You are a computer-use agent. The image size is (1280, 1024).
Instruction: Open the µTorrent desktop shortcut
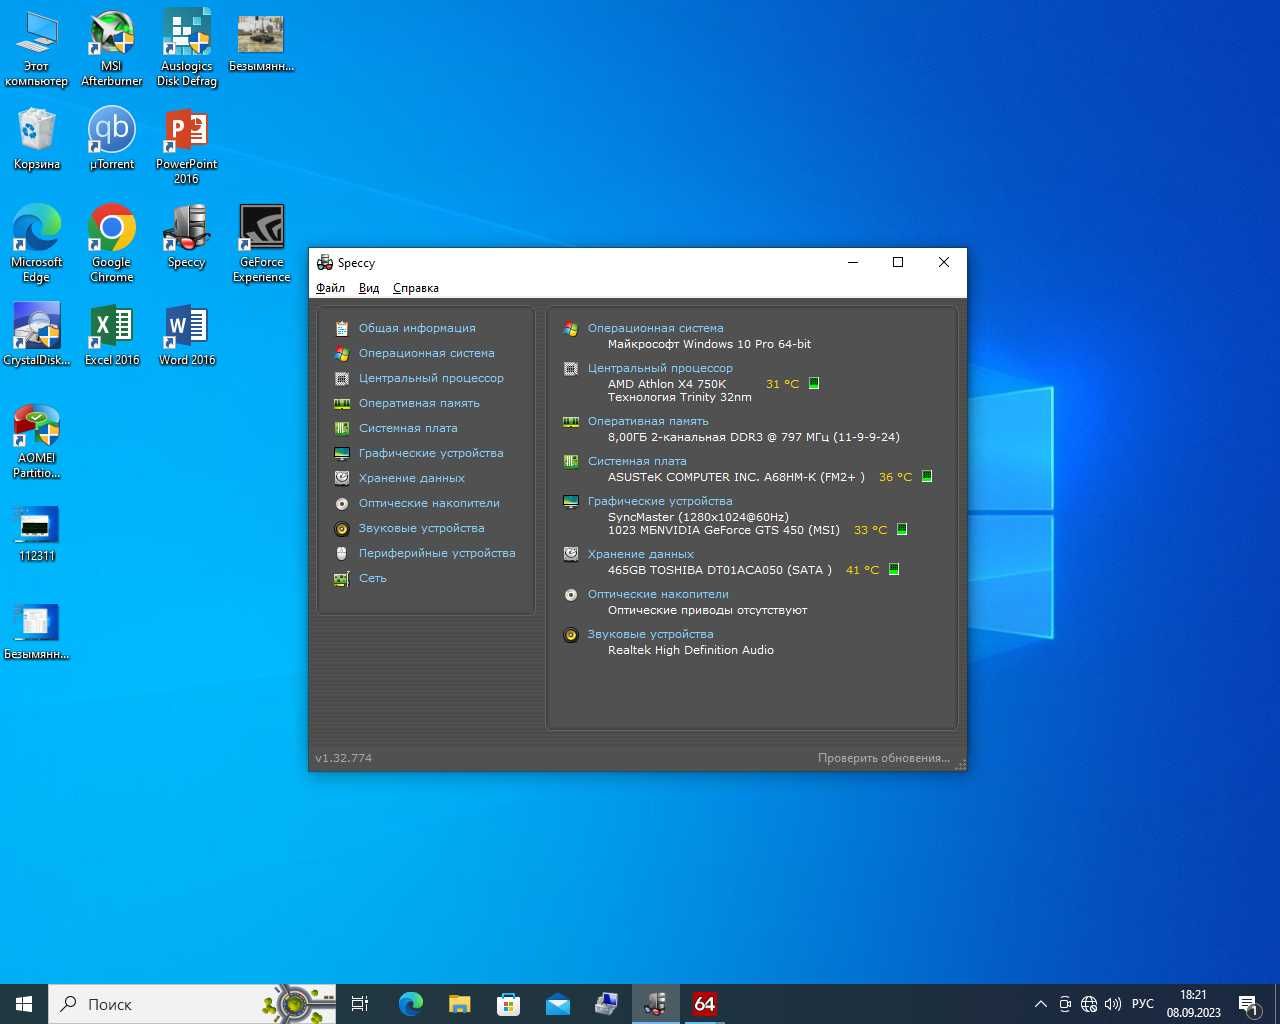(x=112, y=138)
